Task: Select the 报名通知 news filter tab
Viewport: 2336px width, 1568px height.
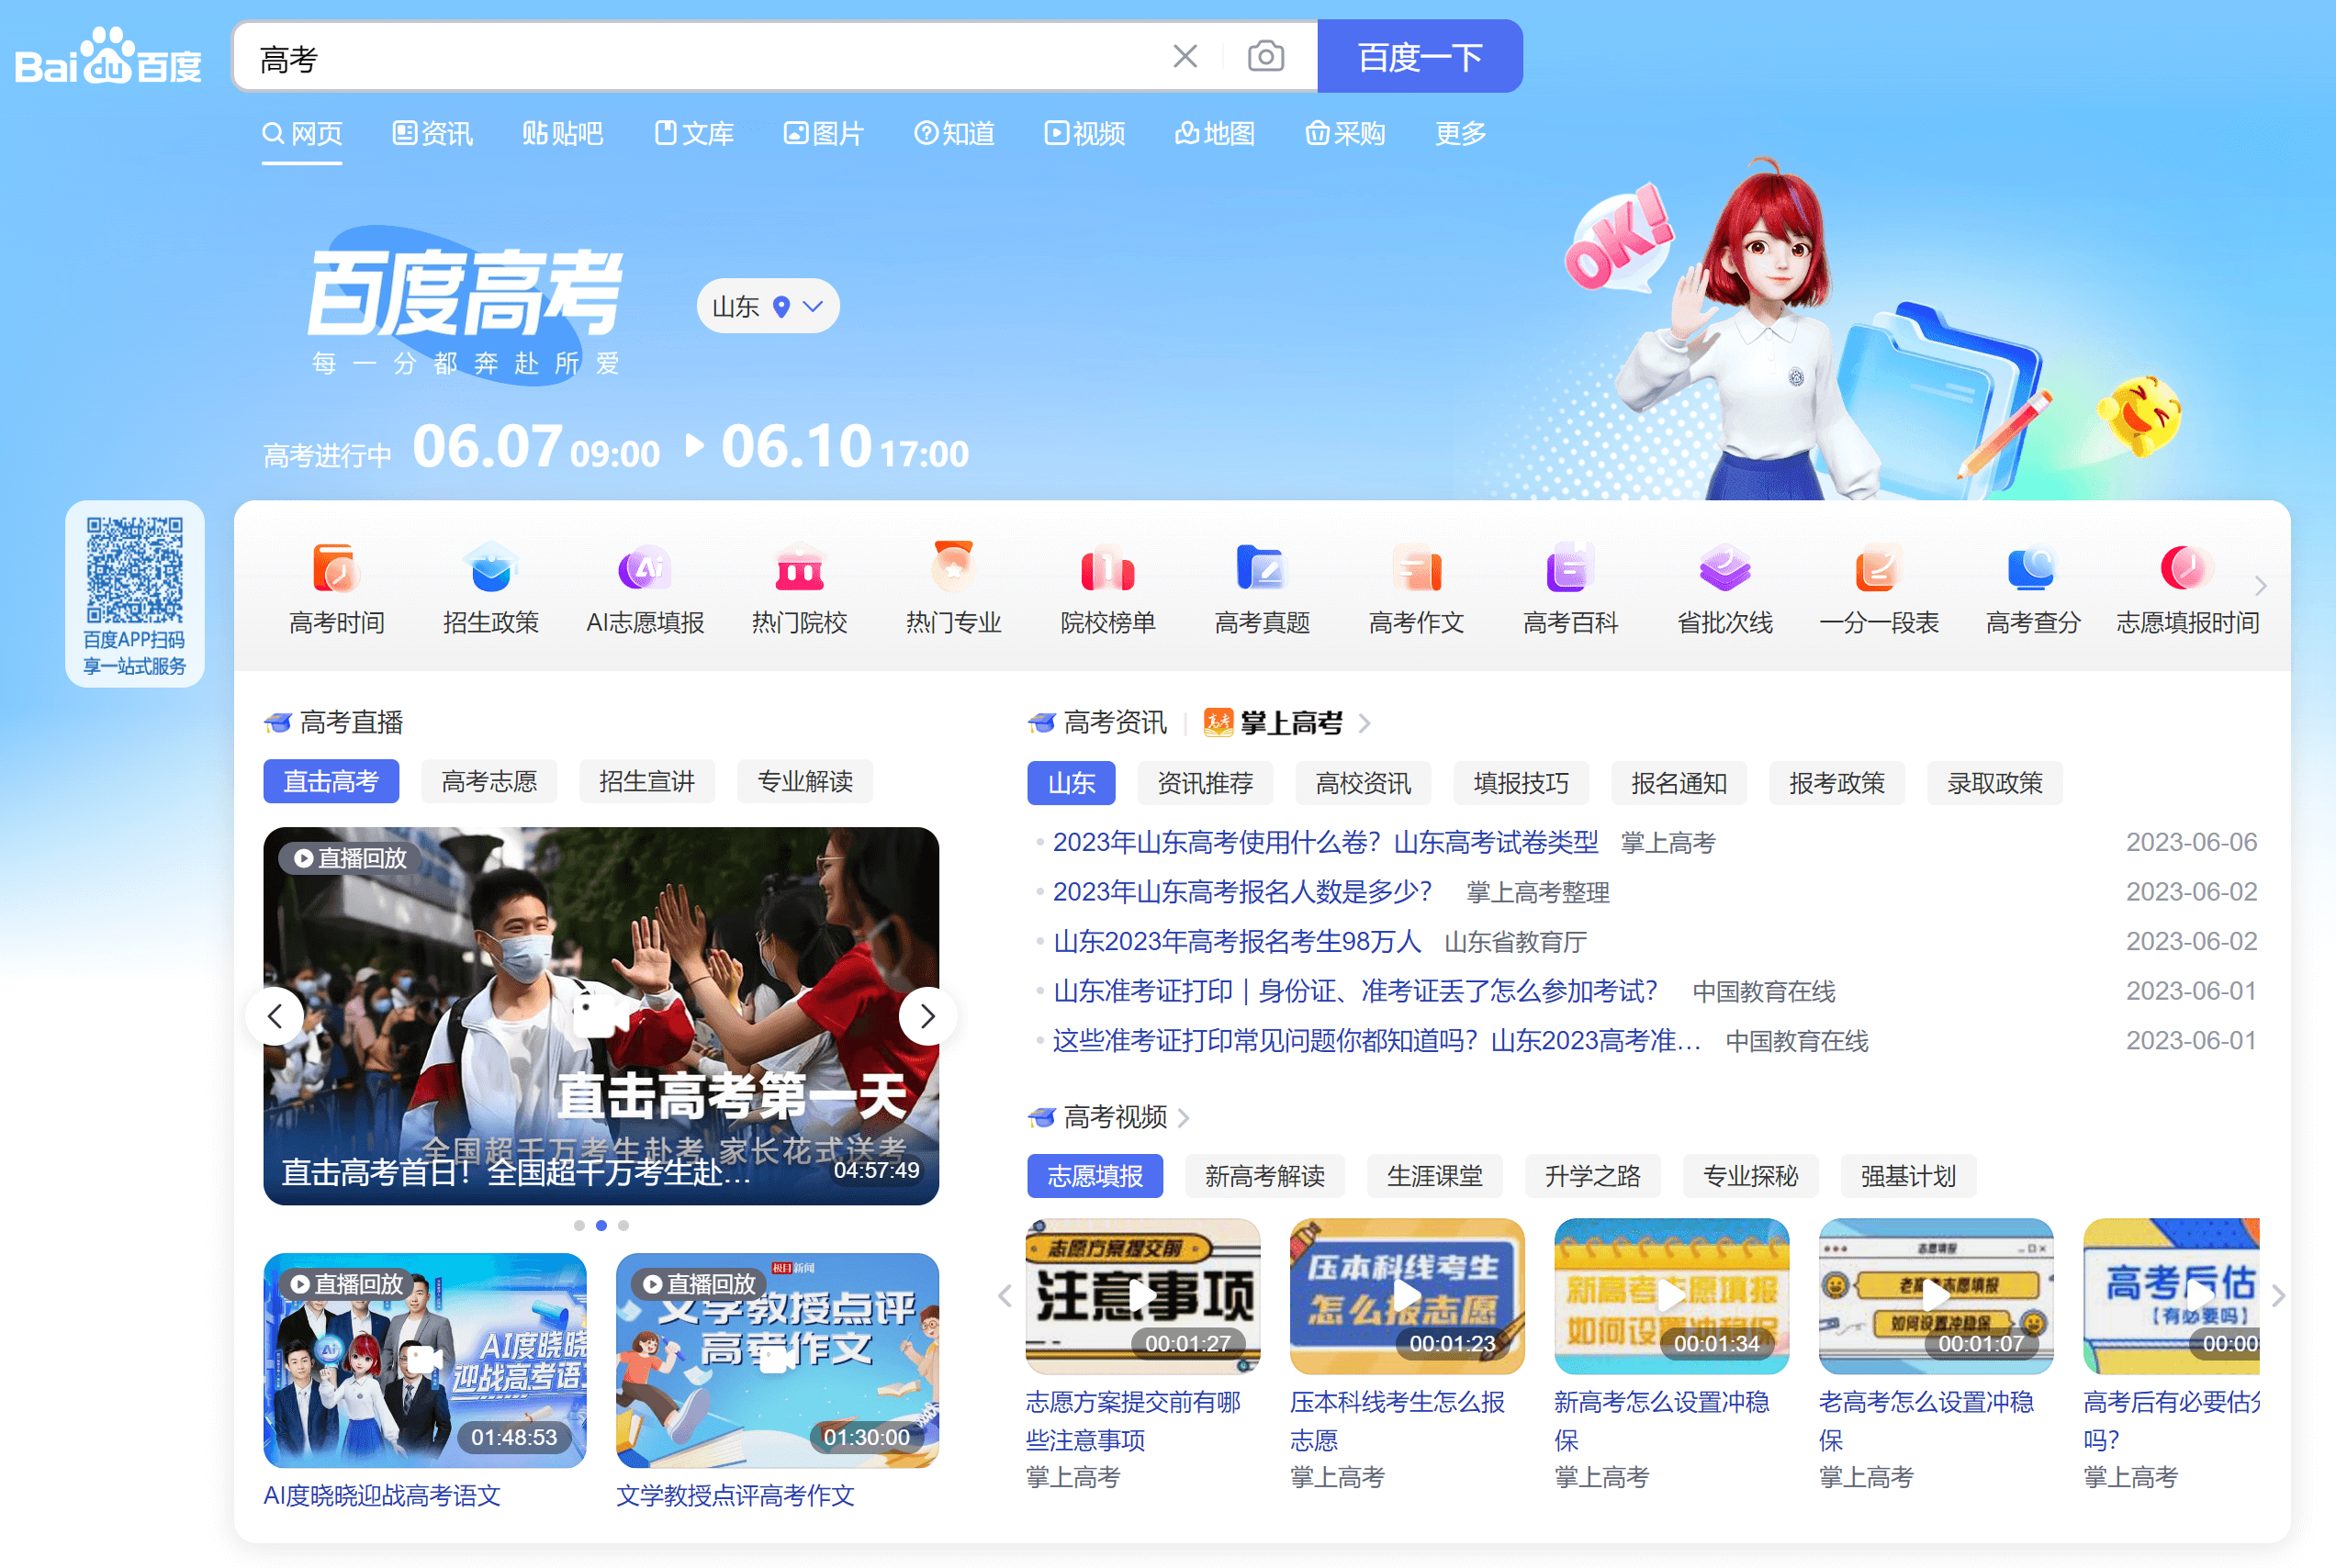Action: pos(1679,783)
